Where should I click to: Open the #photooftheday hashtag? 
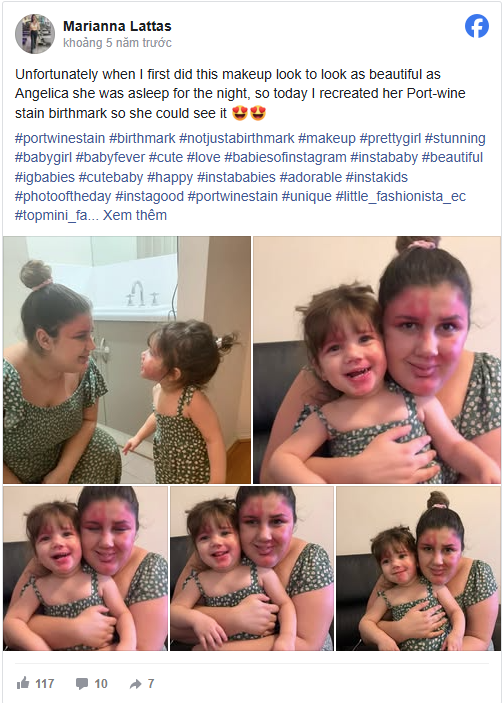[63, 196]
